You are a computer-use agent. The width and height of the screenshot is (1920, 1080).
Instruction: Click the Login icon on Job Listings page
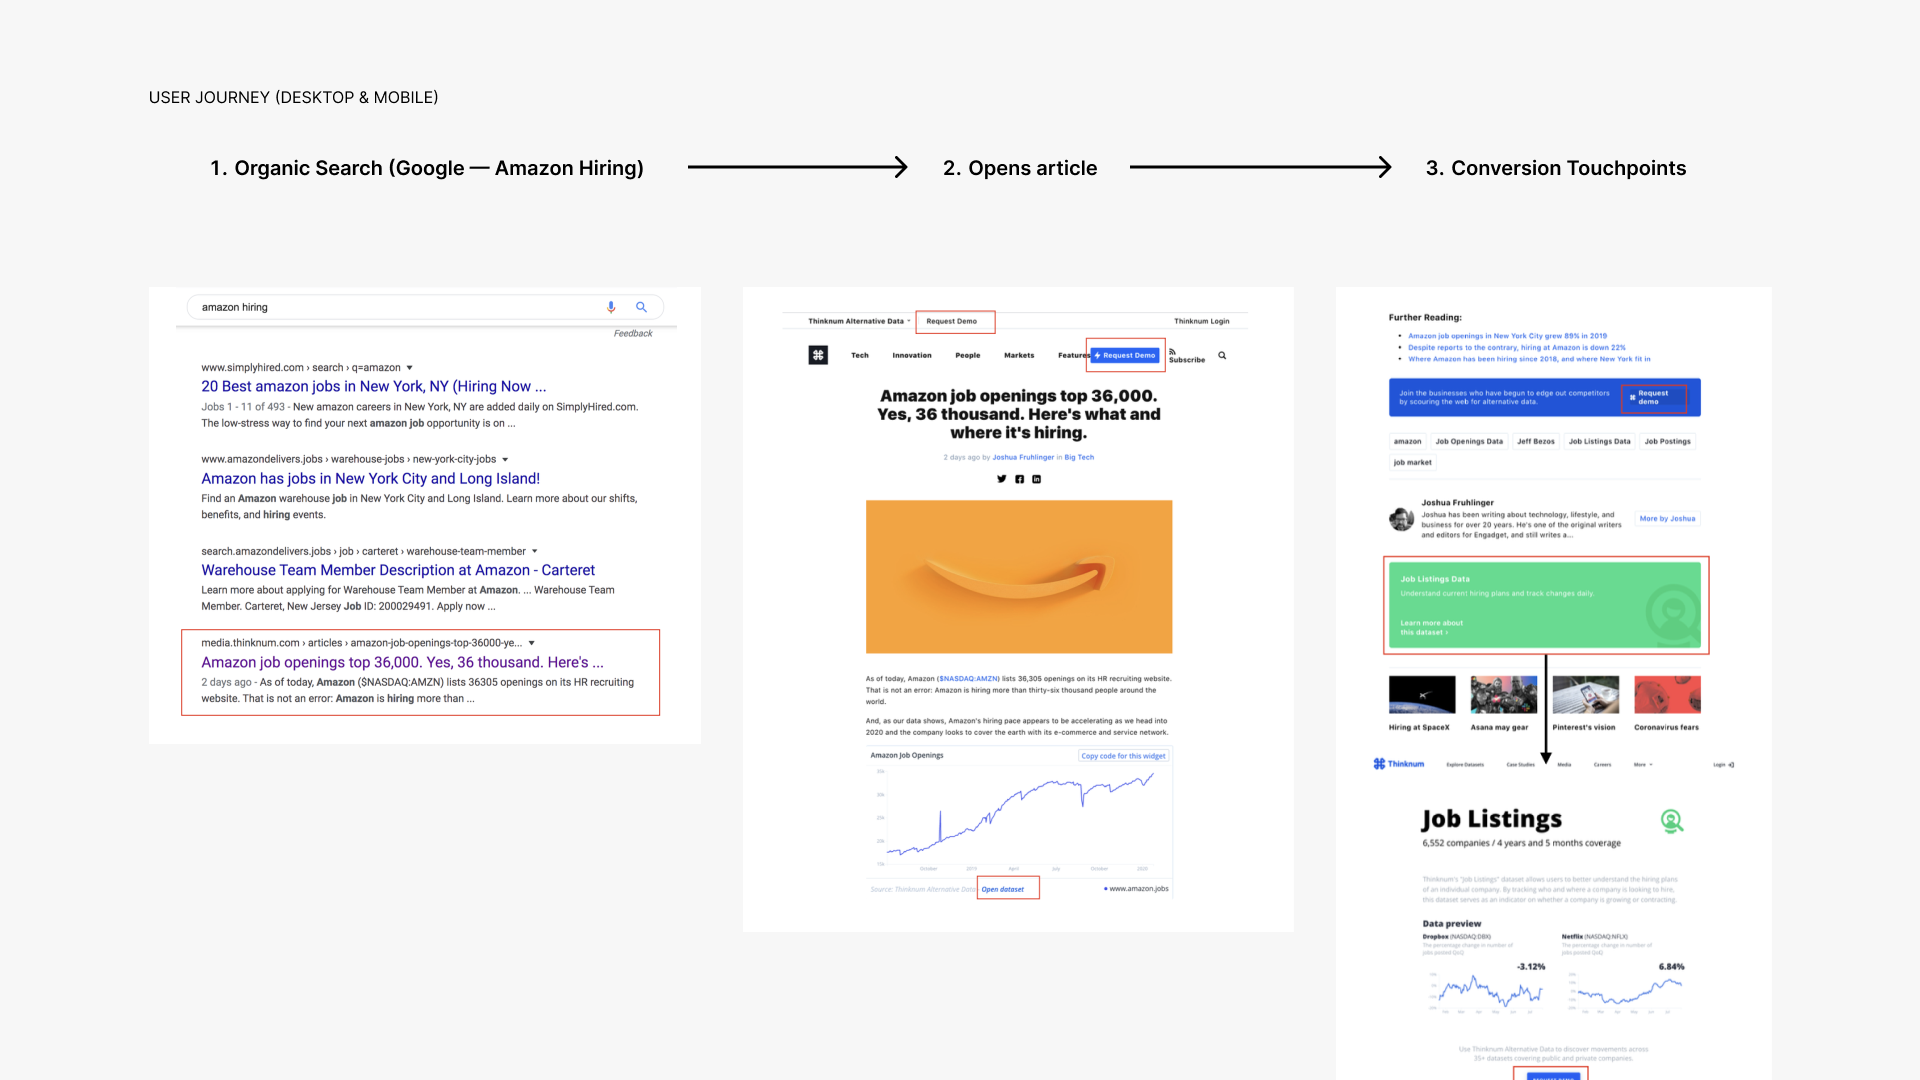(x=1731, y=765)
